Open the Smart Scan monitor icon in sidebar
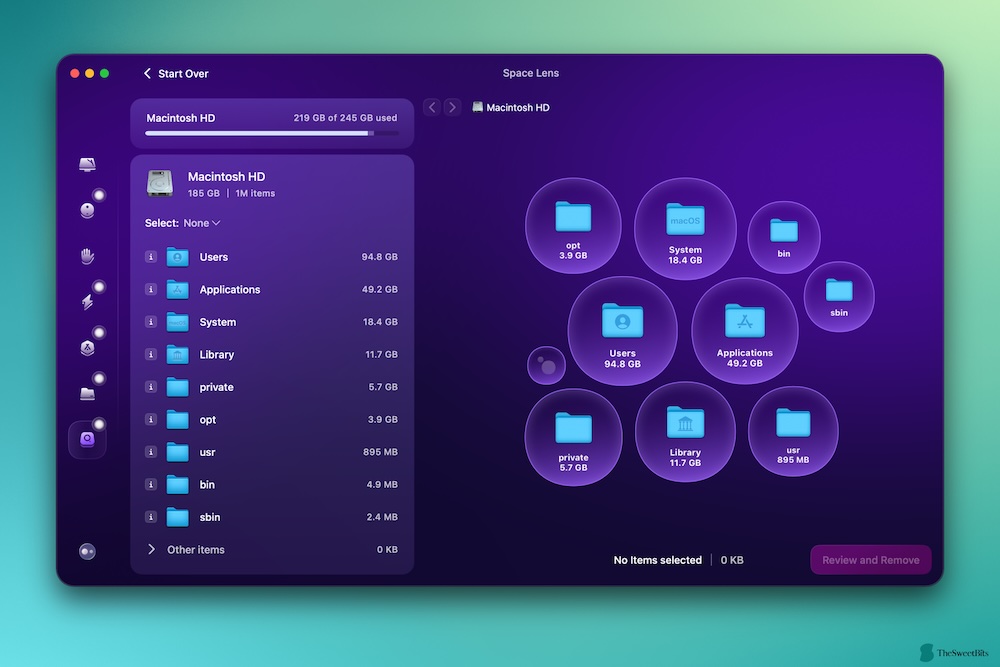This screenshot has height=667, width=1000. (88, 165)
